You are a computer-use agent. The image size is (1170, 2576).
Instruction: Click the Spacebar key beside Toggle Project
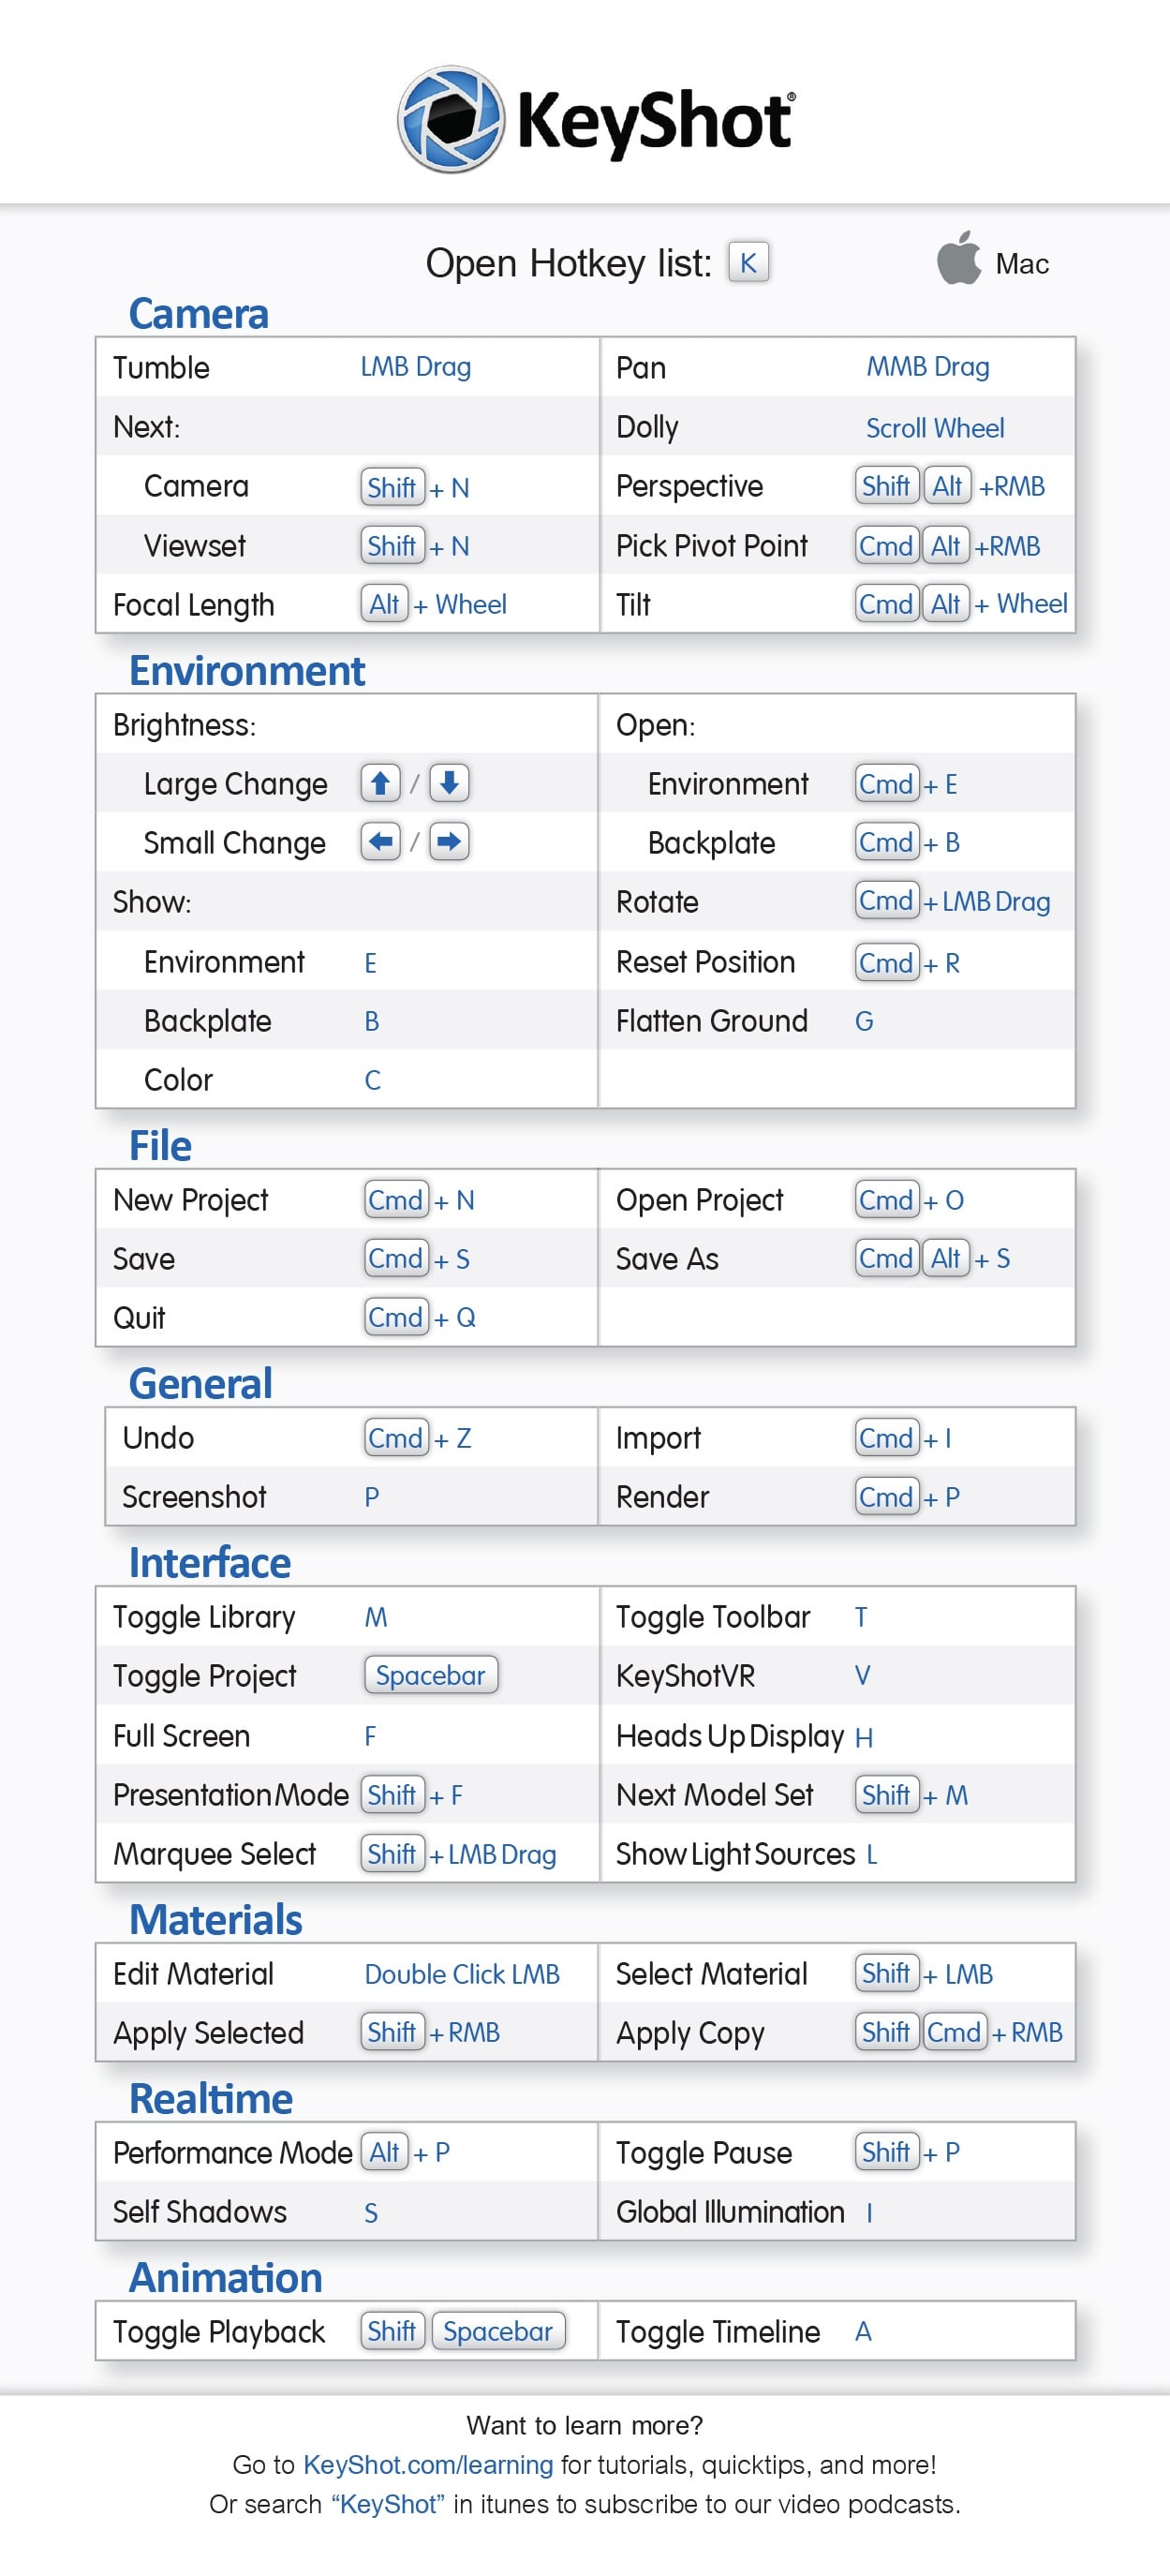click(x=431, y=1675)
